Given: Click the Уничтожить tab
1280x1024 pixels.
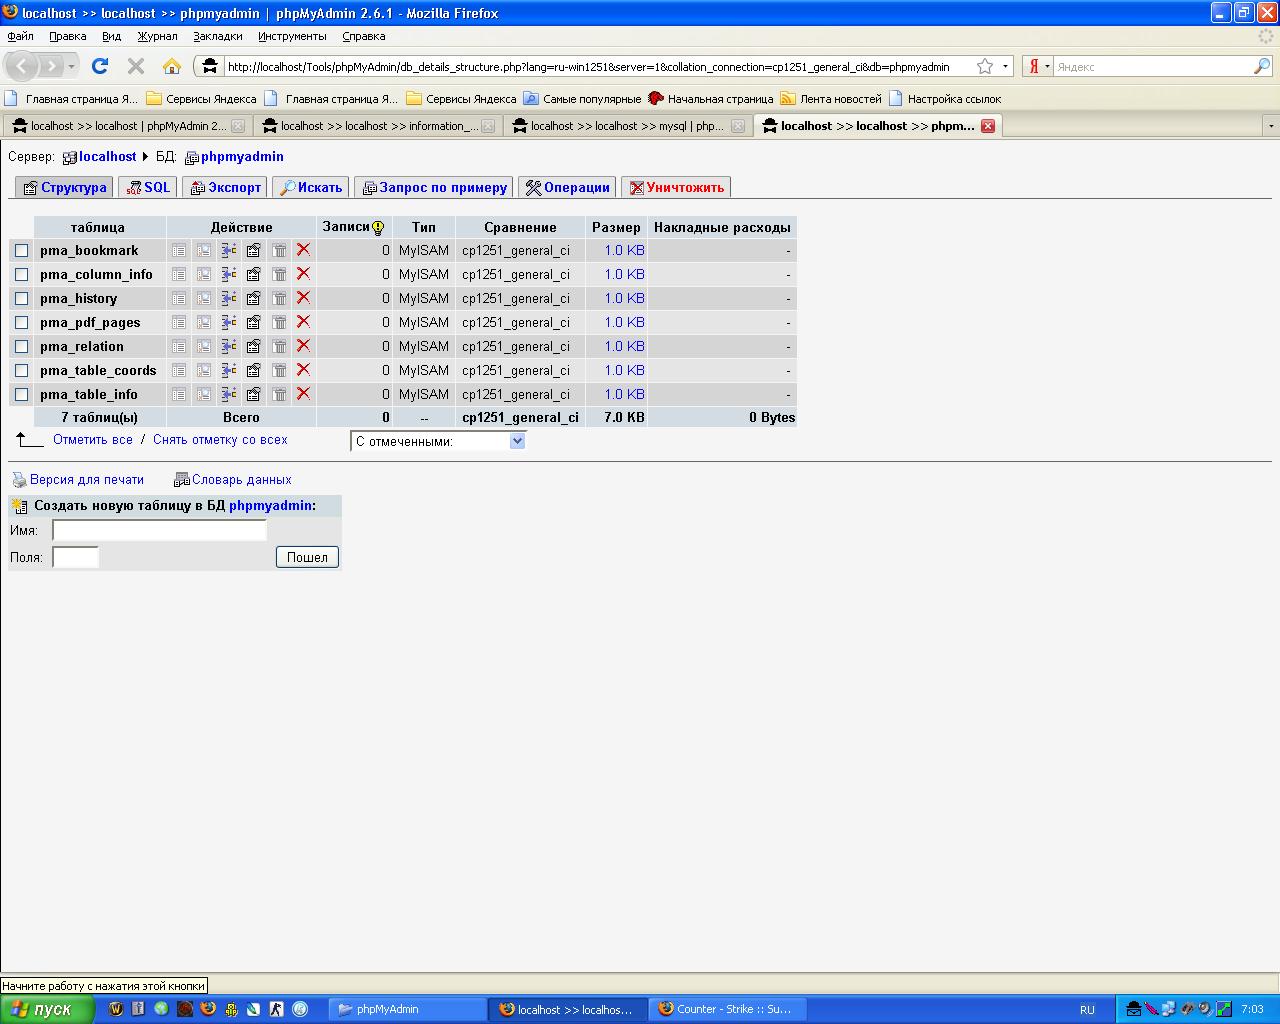Looking at the screenshot, I should (676, 187).
